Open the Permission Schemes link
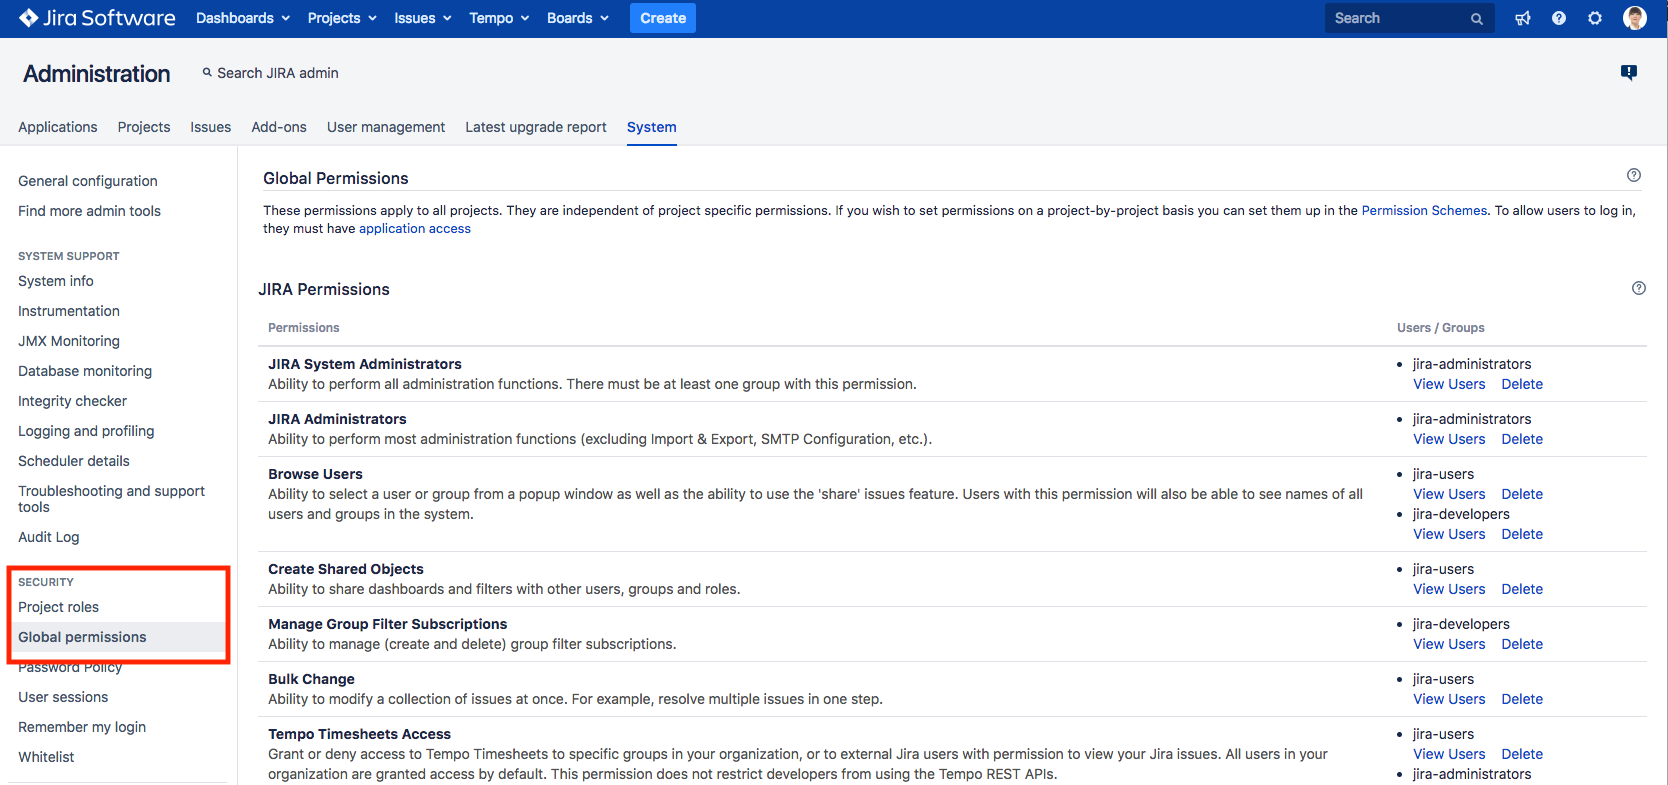This screenshot has width=1668, height=785. pyautogui.click(x=1424, y=210)
